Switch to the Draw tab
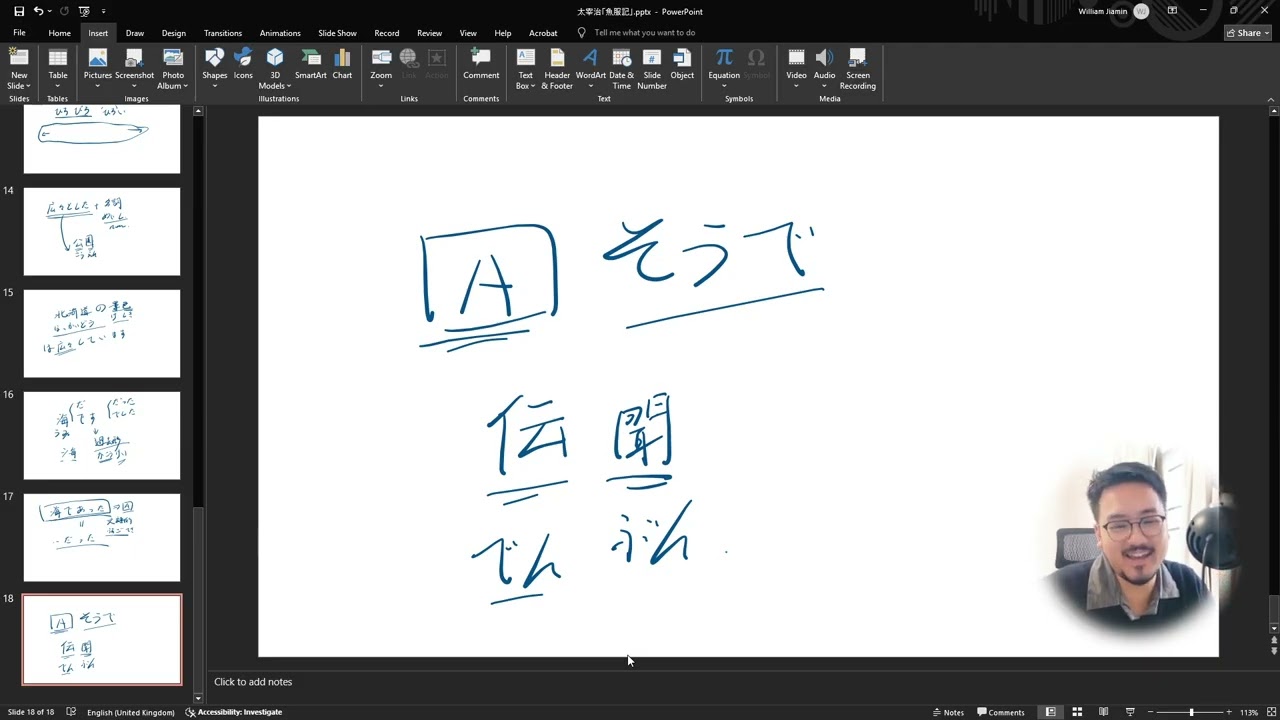 134,33
